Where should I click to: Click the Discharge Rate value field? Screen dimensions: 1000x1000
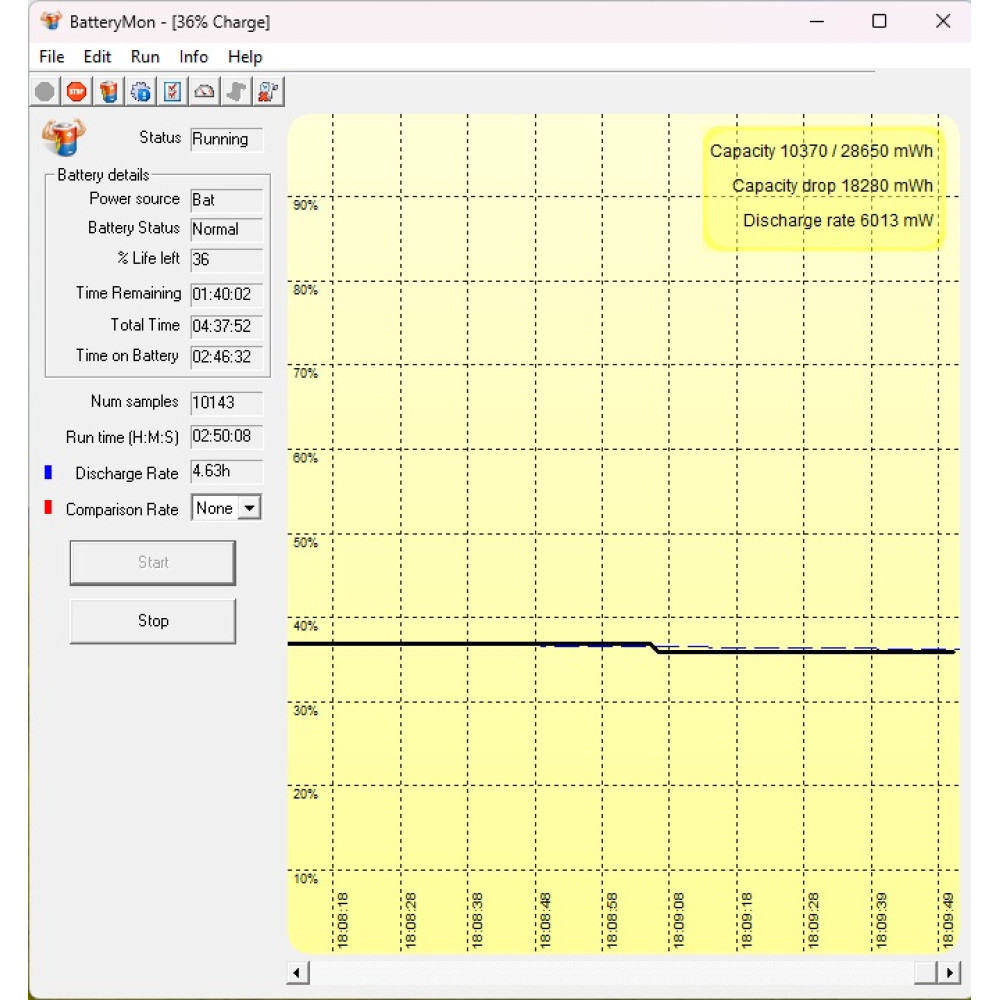[x=226, y=472]
